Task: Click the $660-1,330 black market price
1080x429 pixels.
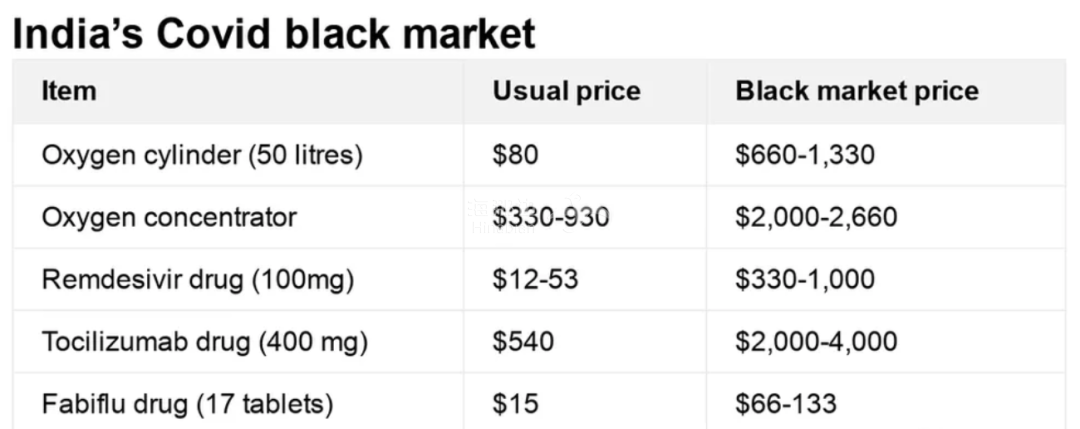Action: pos(804,155)
